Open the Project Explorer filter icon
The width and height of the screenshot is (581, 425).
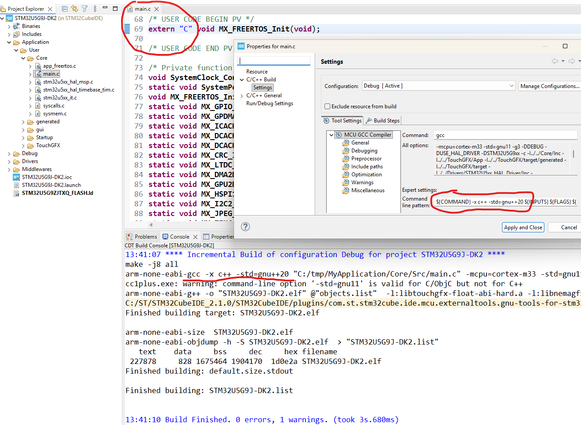84,9
